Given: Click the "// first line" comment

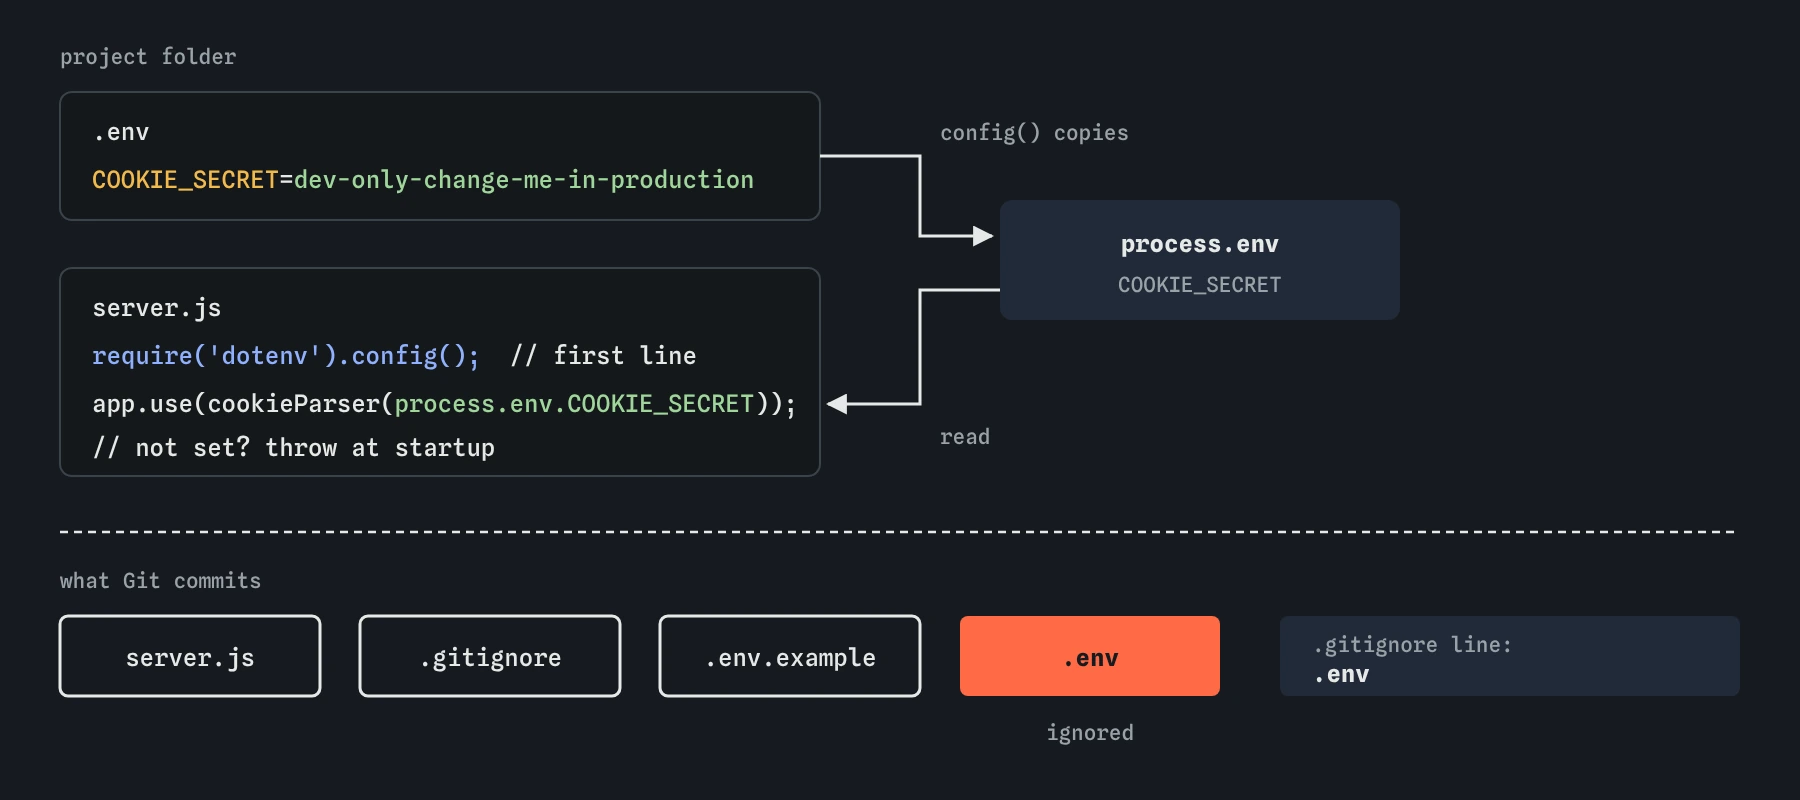Looking at the screenshot, I should click(x=603, y=356).
